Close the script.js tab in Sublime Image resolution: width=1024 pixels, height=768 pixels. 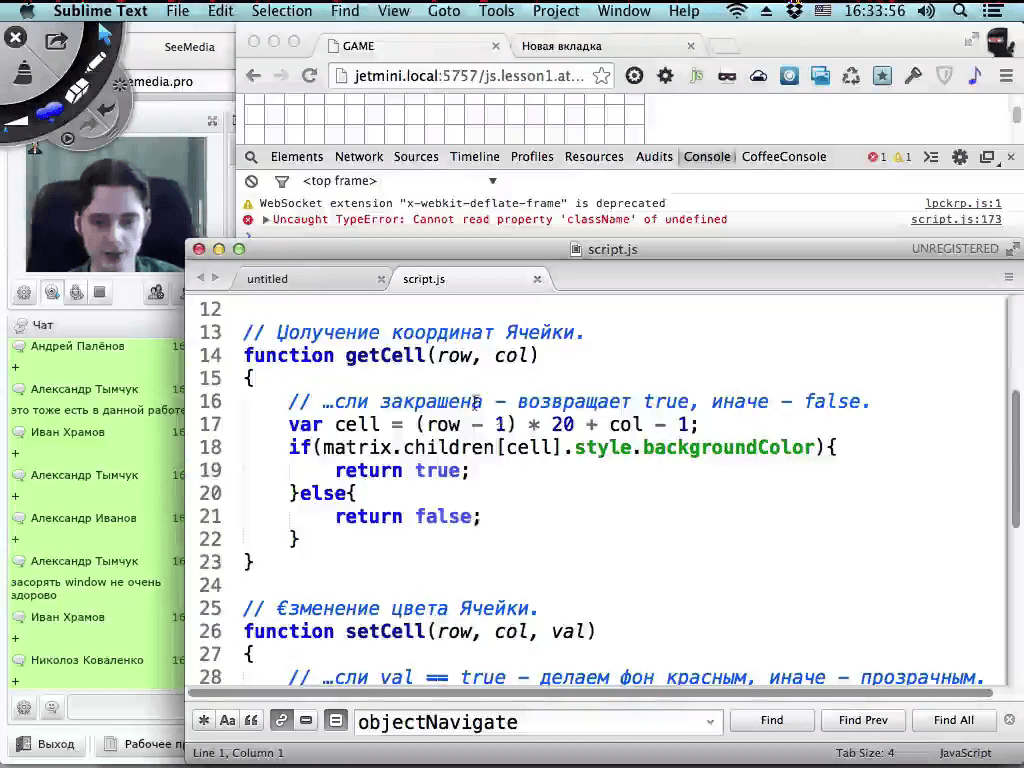pyautogui.click(x=537, y=279)
